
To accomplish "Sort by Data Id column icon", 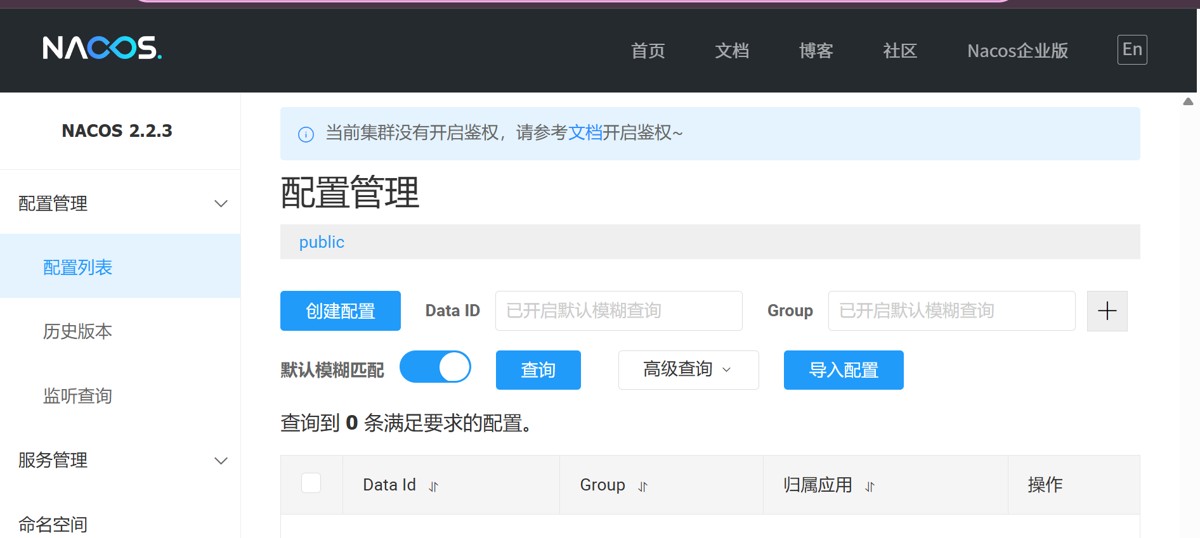I will 434,486.
